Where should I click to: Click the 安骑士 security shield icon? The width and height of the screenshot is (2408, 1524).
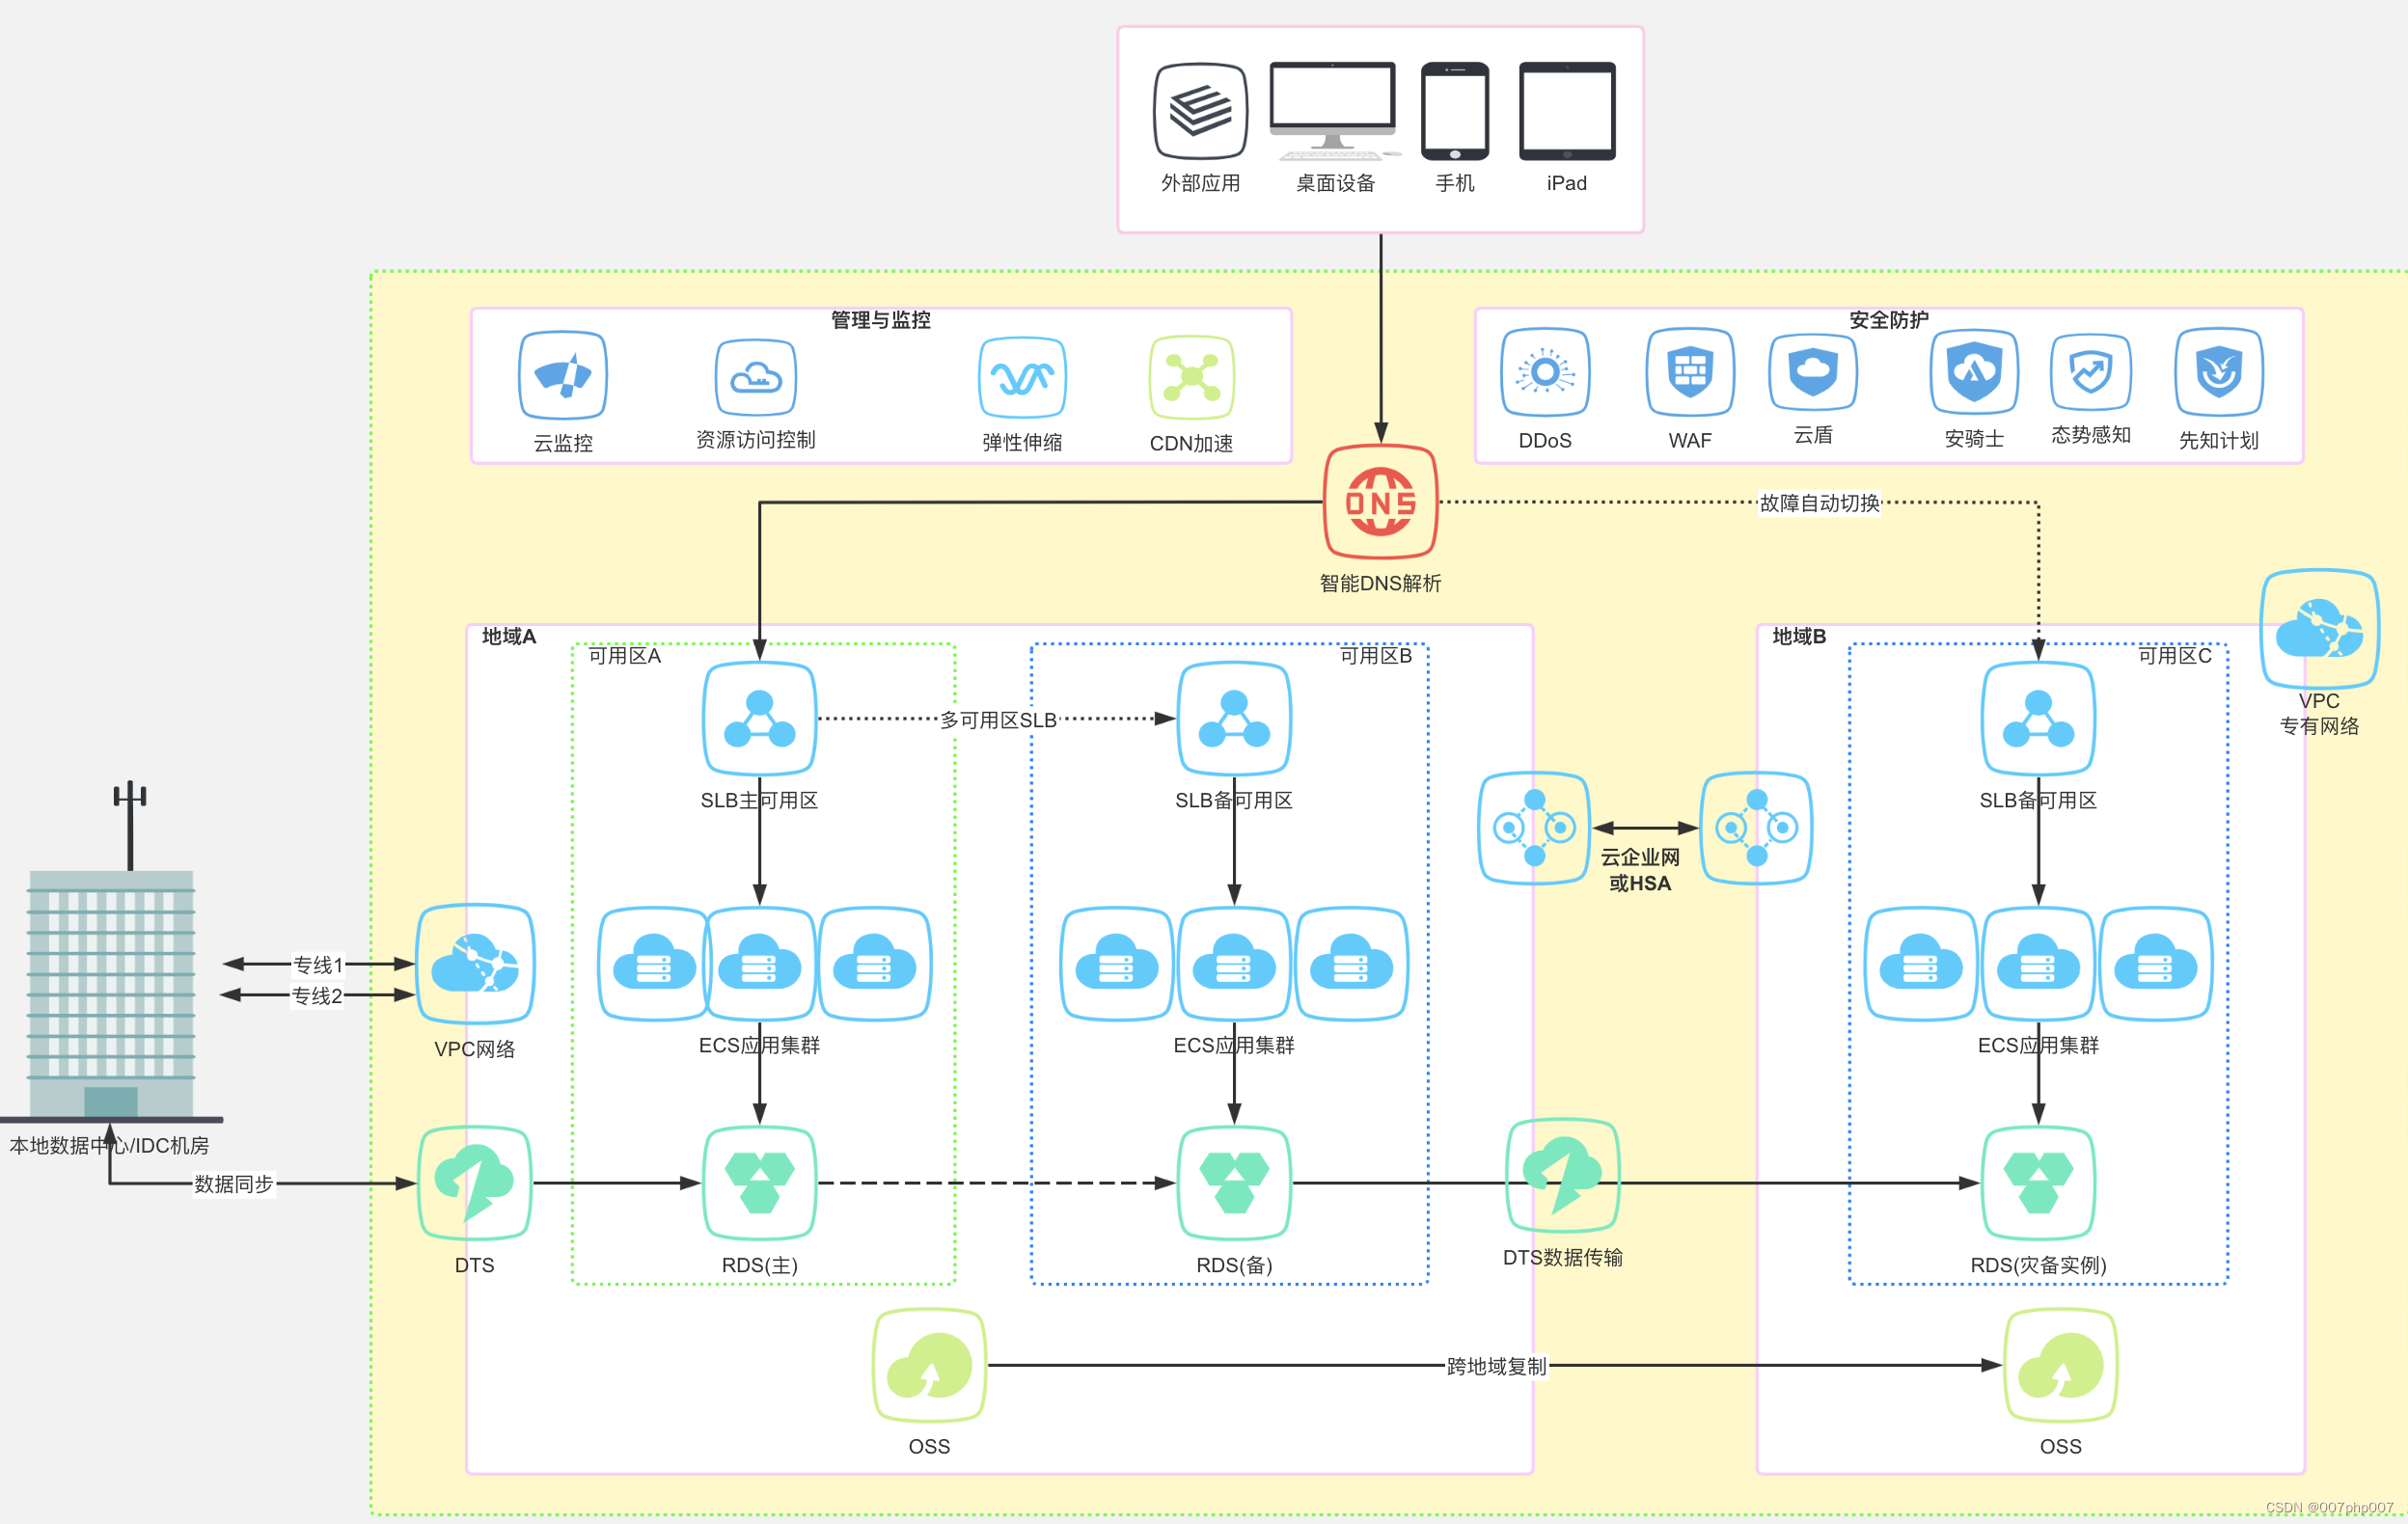click(x=1974, y=372)
